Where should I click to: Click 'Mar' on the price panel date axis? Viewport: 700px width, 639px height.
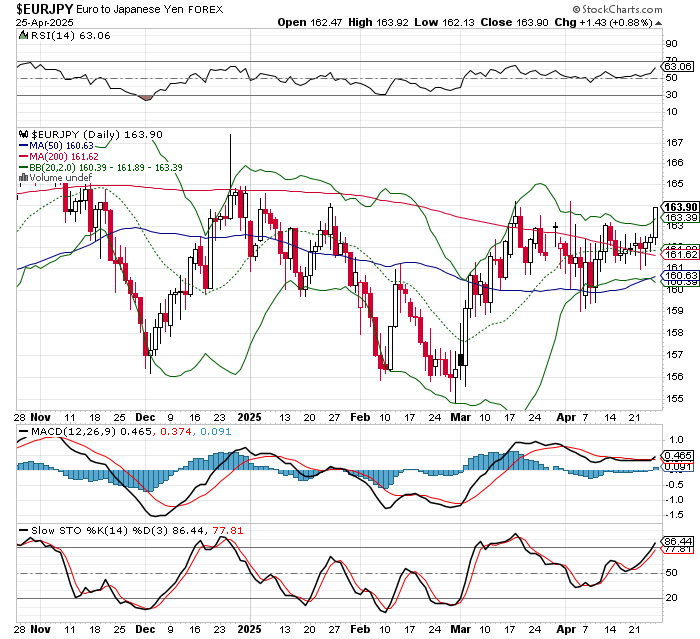coord(460,418)
